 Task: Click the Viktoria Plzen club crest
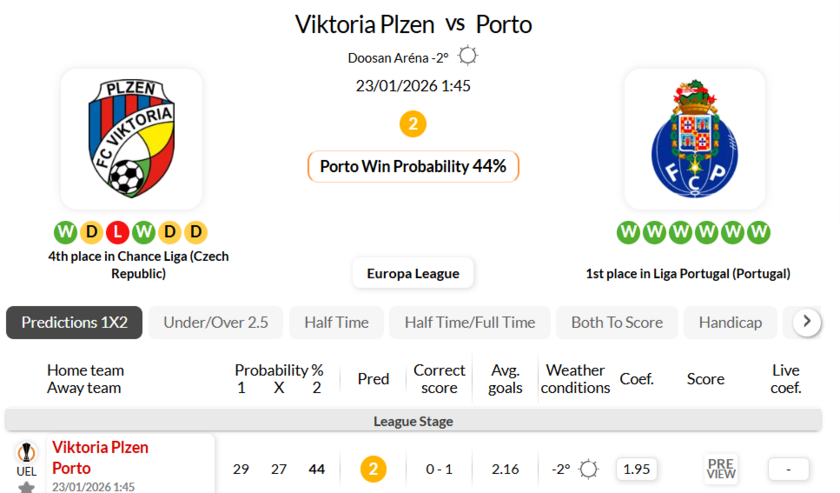click(131, 138)
